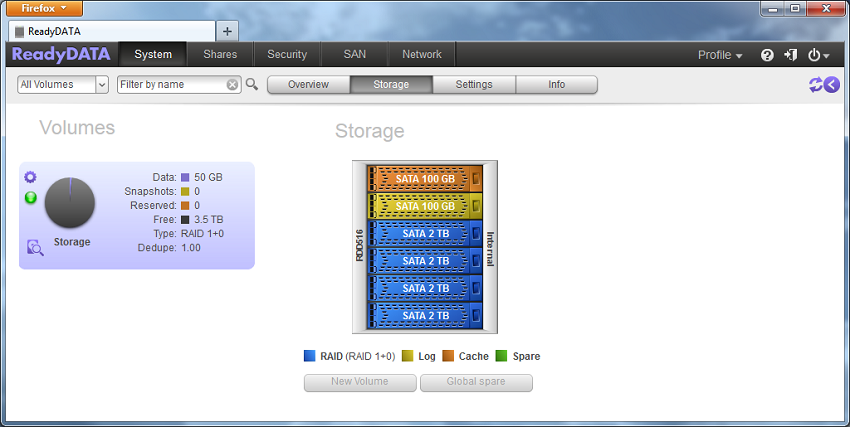850x427 pixels.
Task: Select the second blue SATA 2 TB disk
Action: pos(424,261)
